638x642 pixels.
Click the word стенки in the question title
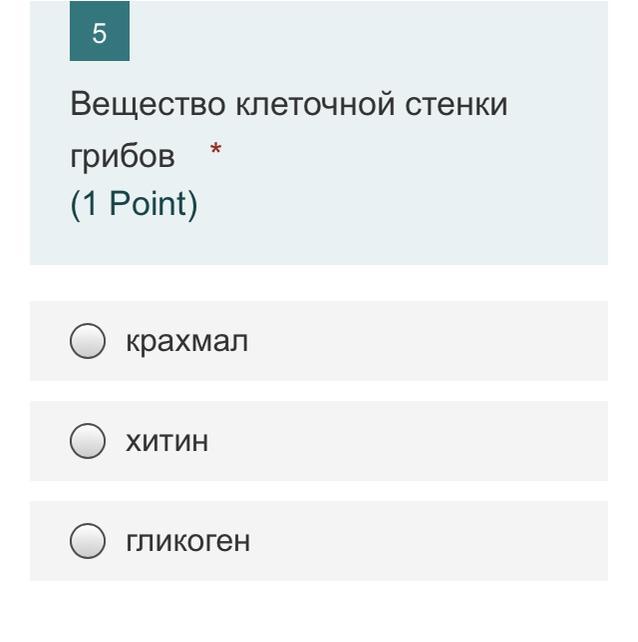pyautogui.click(x=456, y=104)
